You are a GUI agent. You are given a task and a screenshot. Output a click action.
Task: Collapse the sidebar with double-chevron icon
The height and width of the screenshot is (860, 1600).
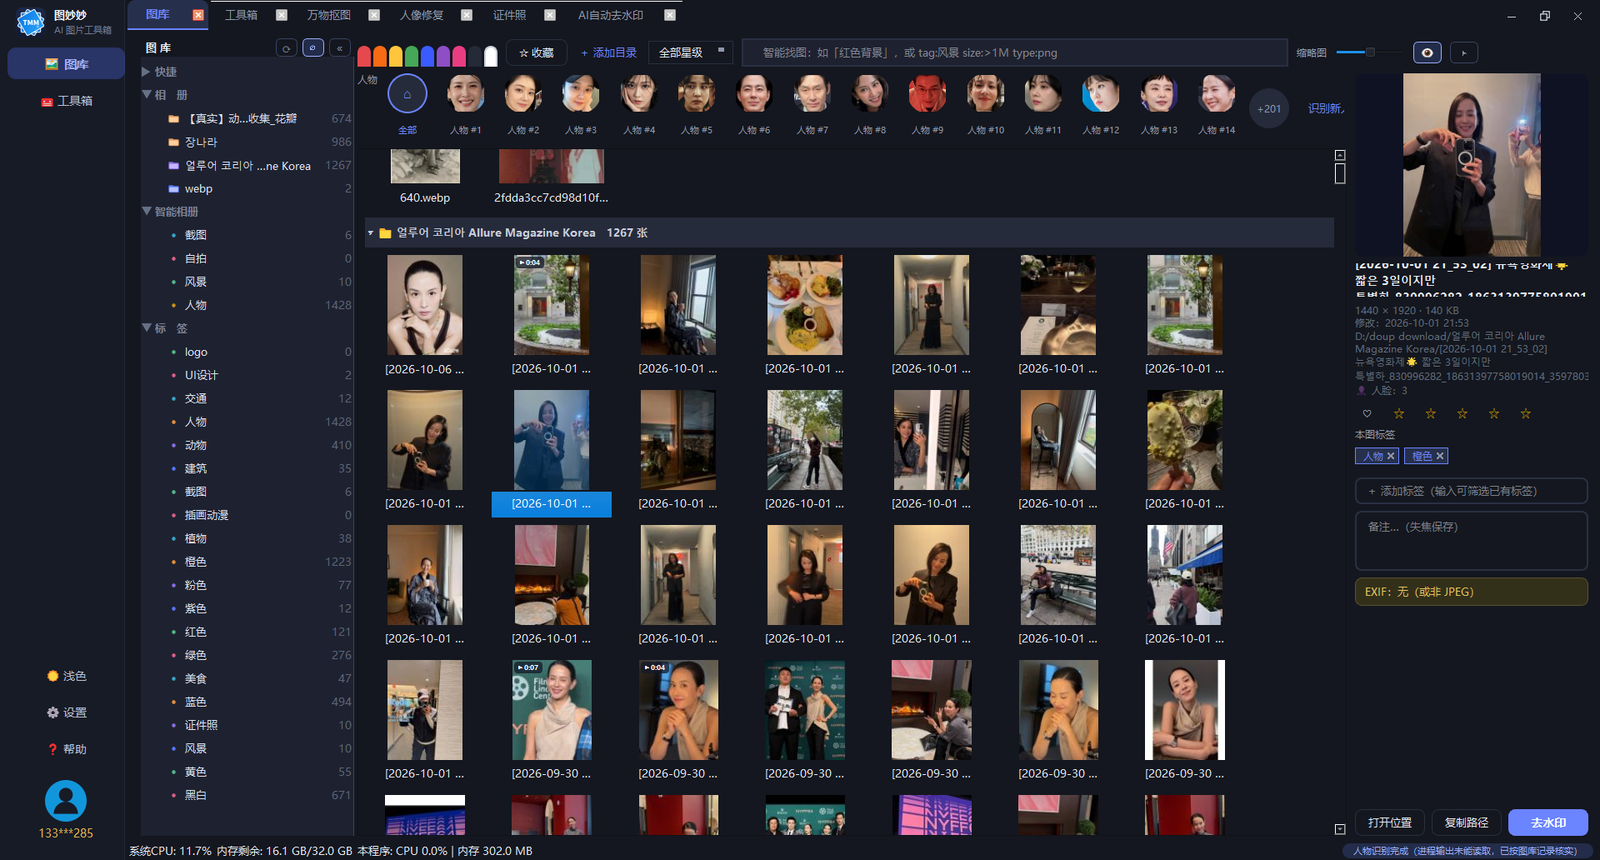click(340, 48)
